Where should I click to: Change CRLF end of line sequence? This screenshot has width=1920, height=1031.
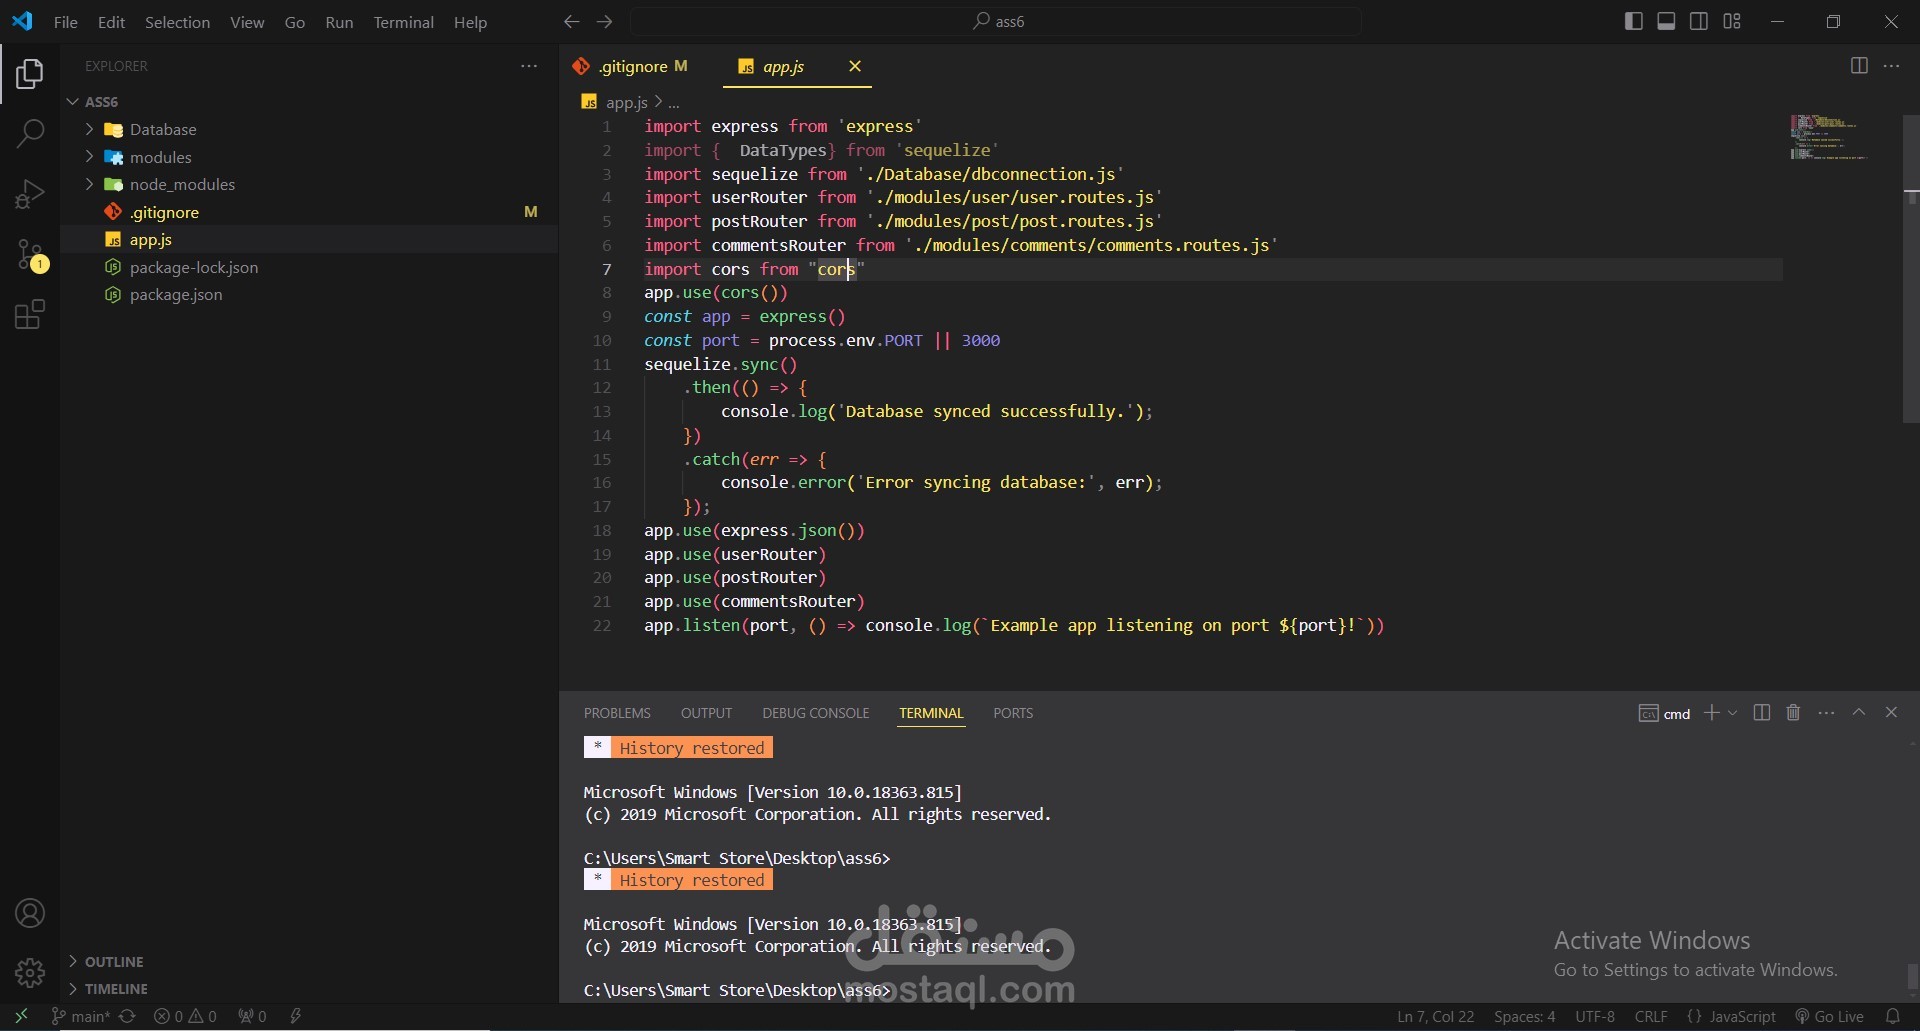tap(1651, 1016)
